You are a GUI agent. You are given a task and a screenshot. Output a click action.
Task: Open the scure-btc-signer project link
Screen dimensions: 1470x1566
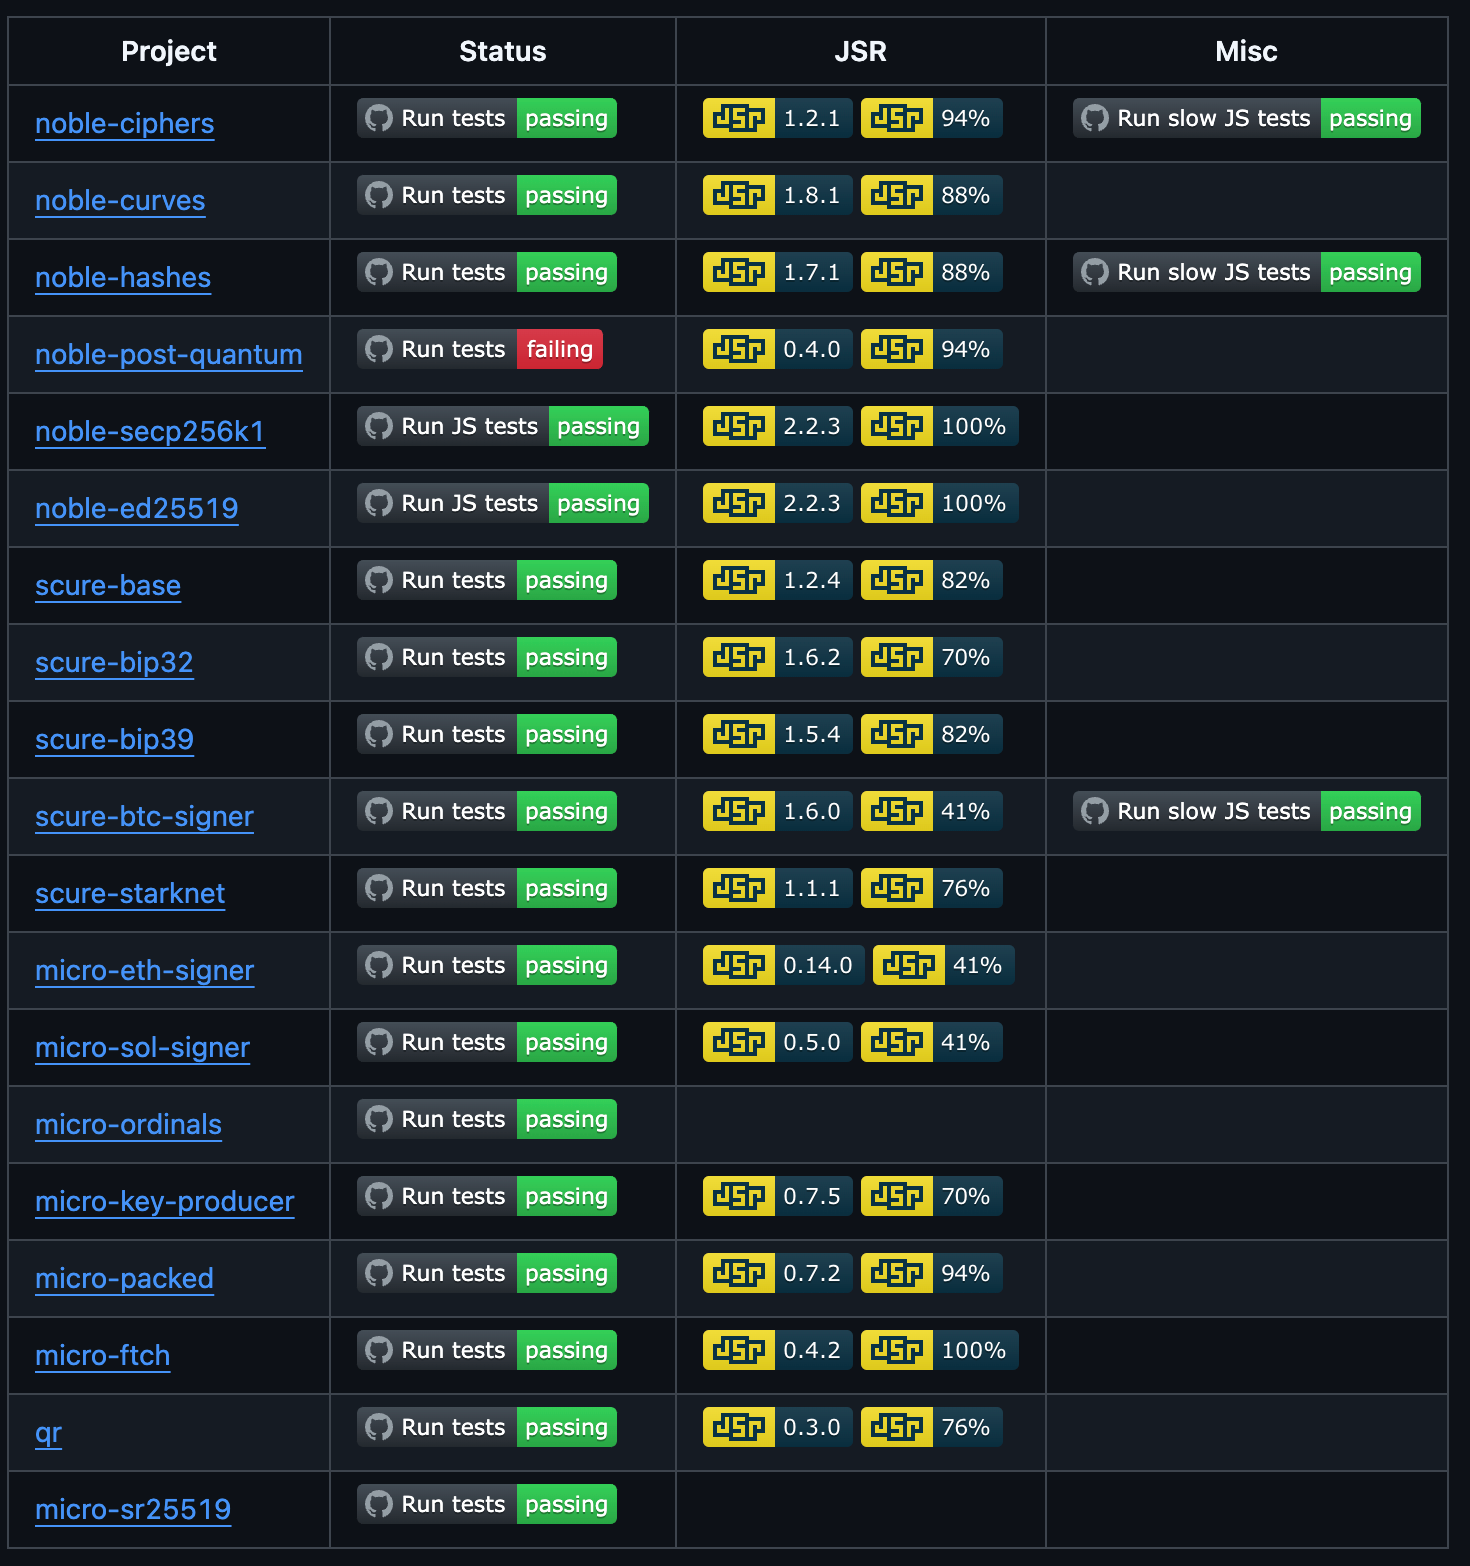144,817
